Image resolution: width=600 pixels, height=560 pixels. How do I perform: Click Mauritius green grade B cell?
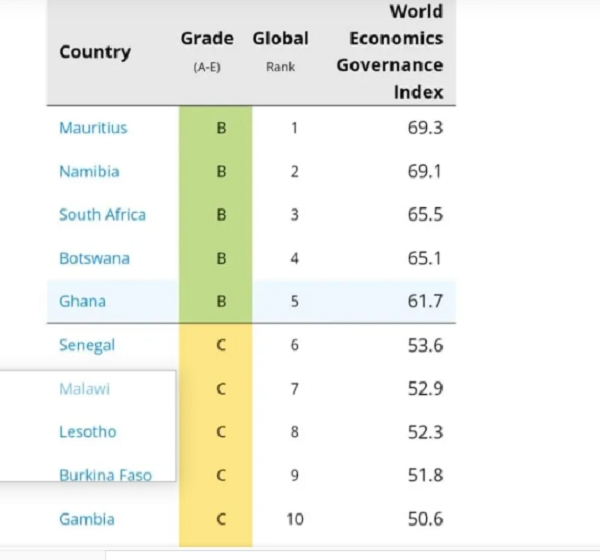pos(221,128)
